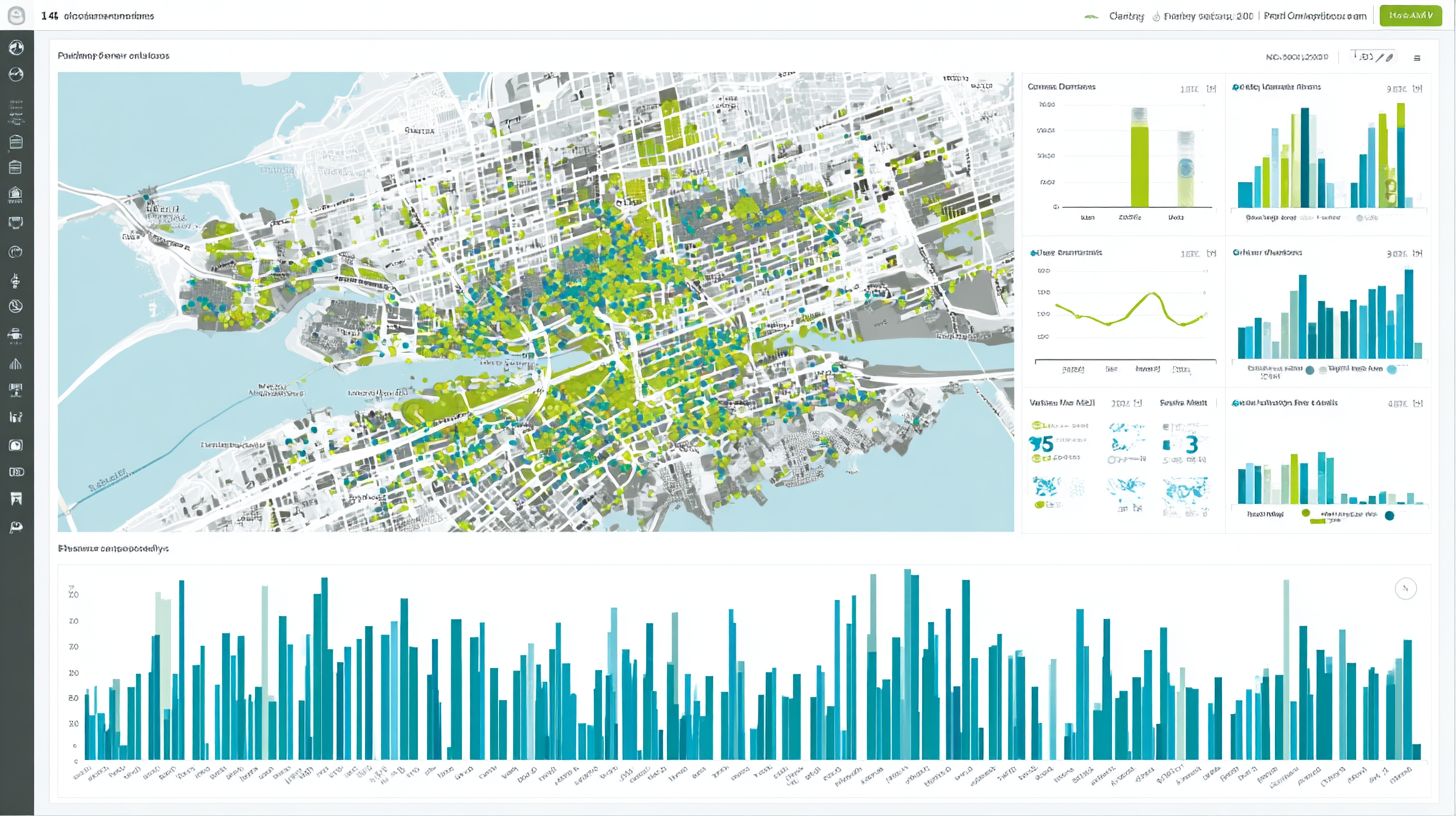
Task: Open the topmost globe icon in left sidebar
Action: coord(16,48)
